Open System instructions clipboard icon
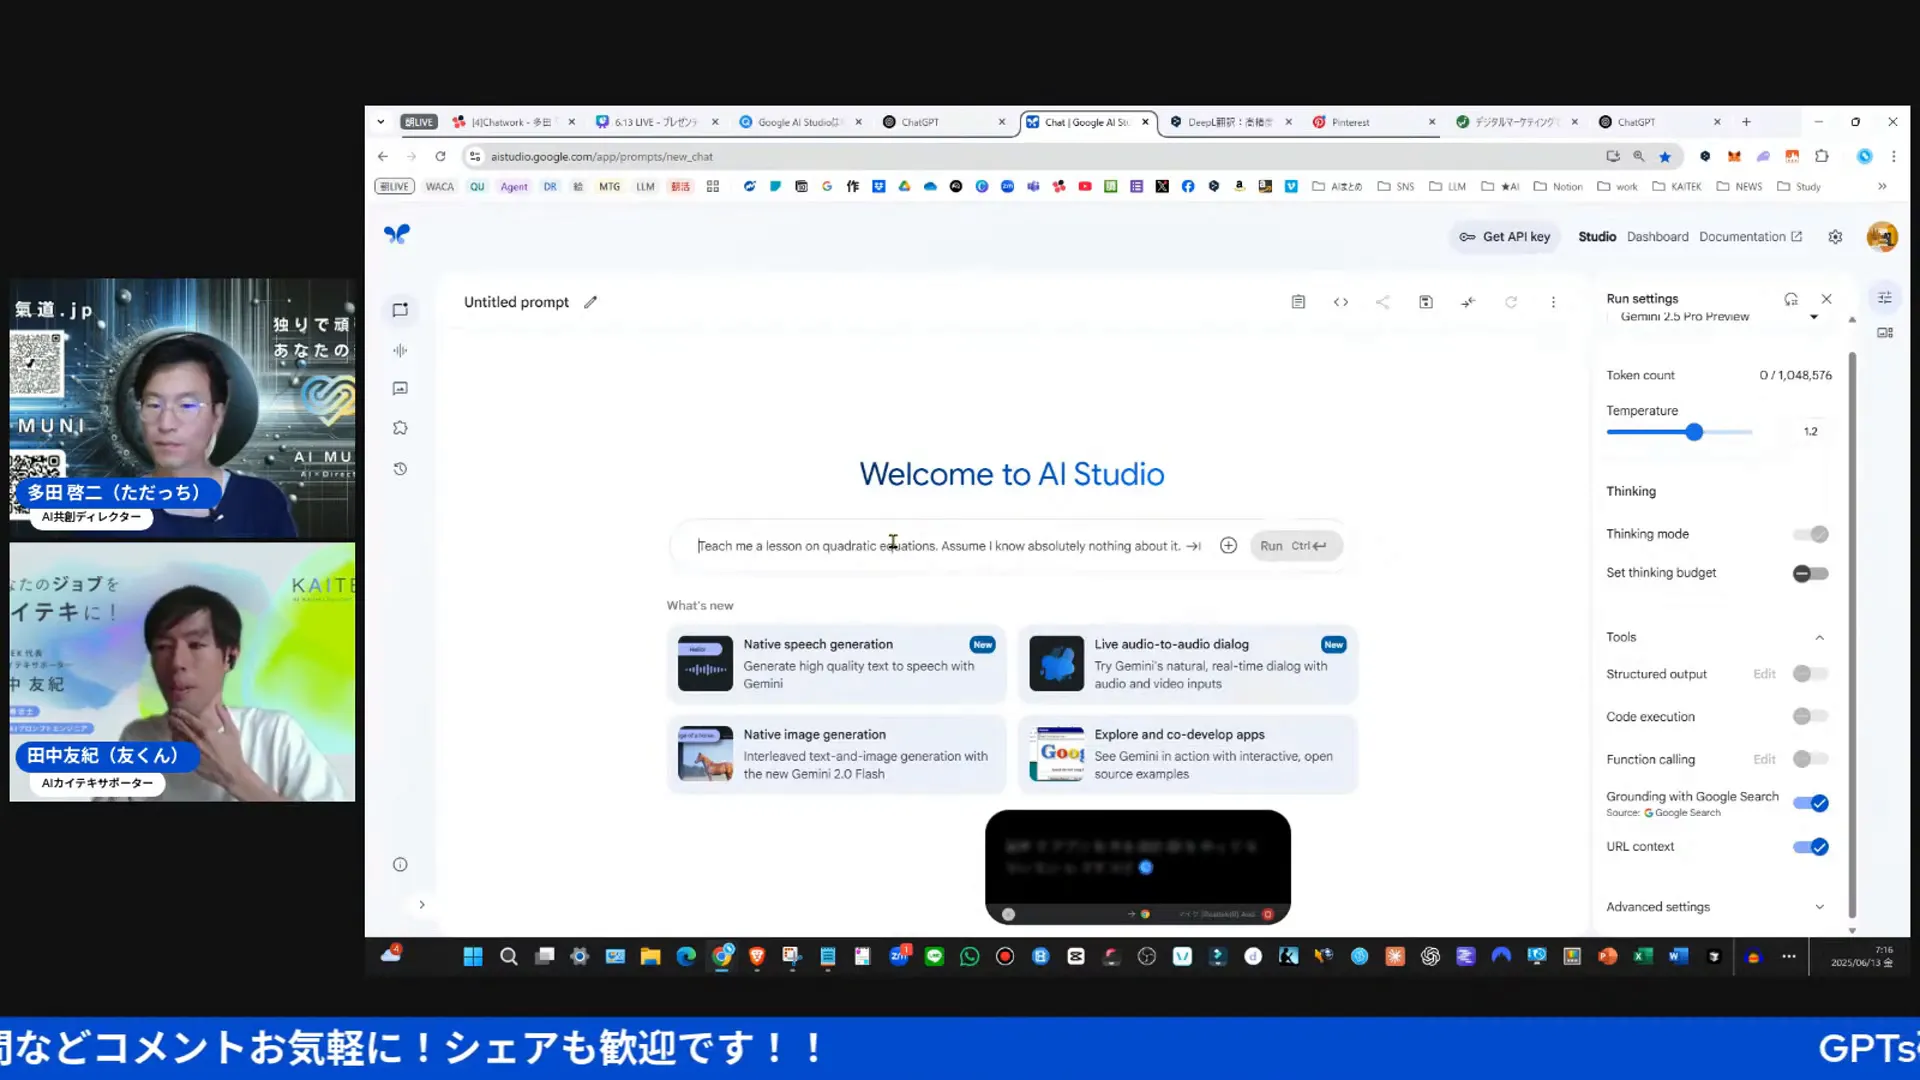This screenshot has height=1080, width=1920. tap(1298, 302)
